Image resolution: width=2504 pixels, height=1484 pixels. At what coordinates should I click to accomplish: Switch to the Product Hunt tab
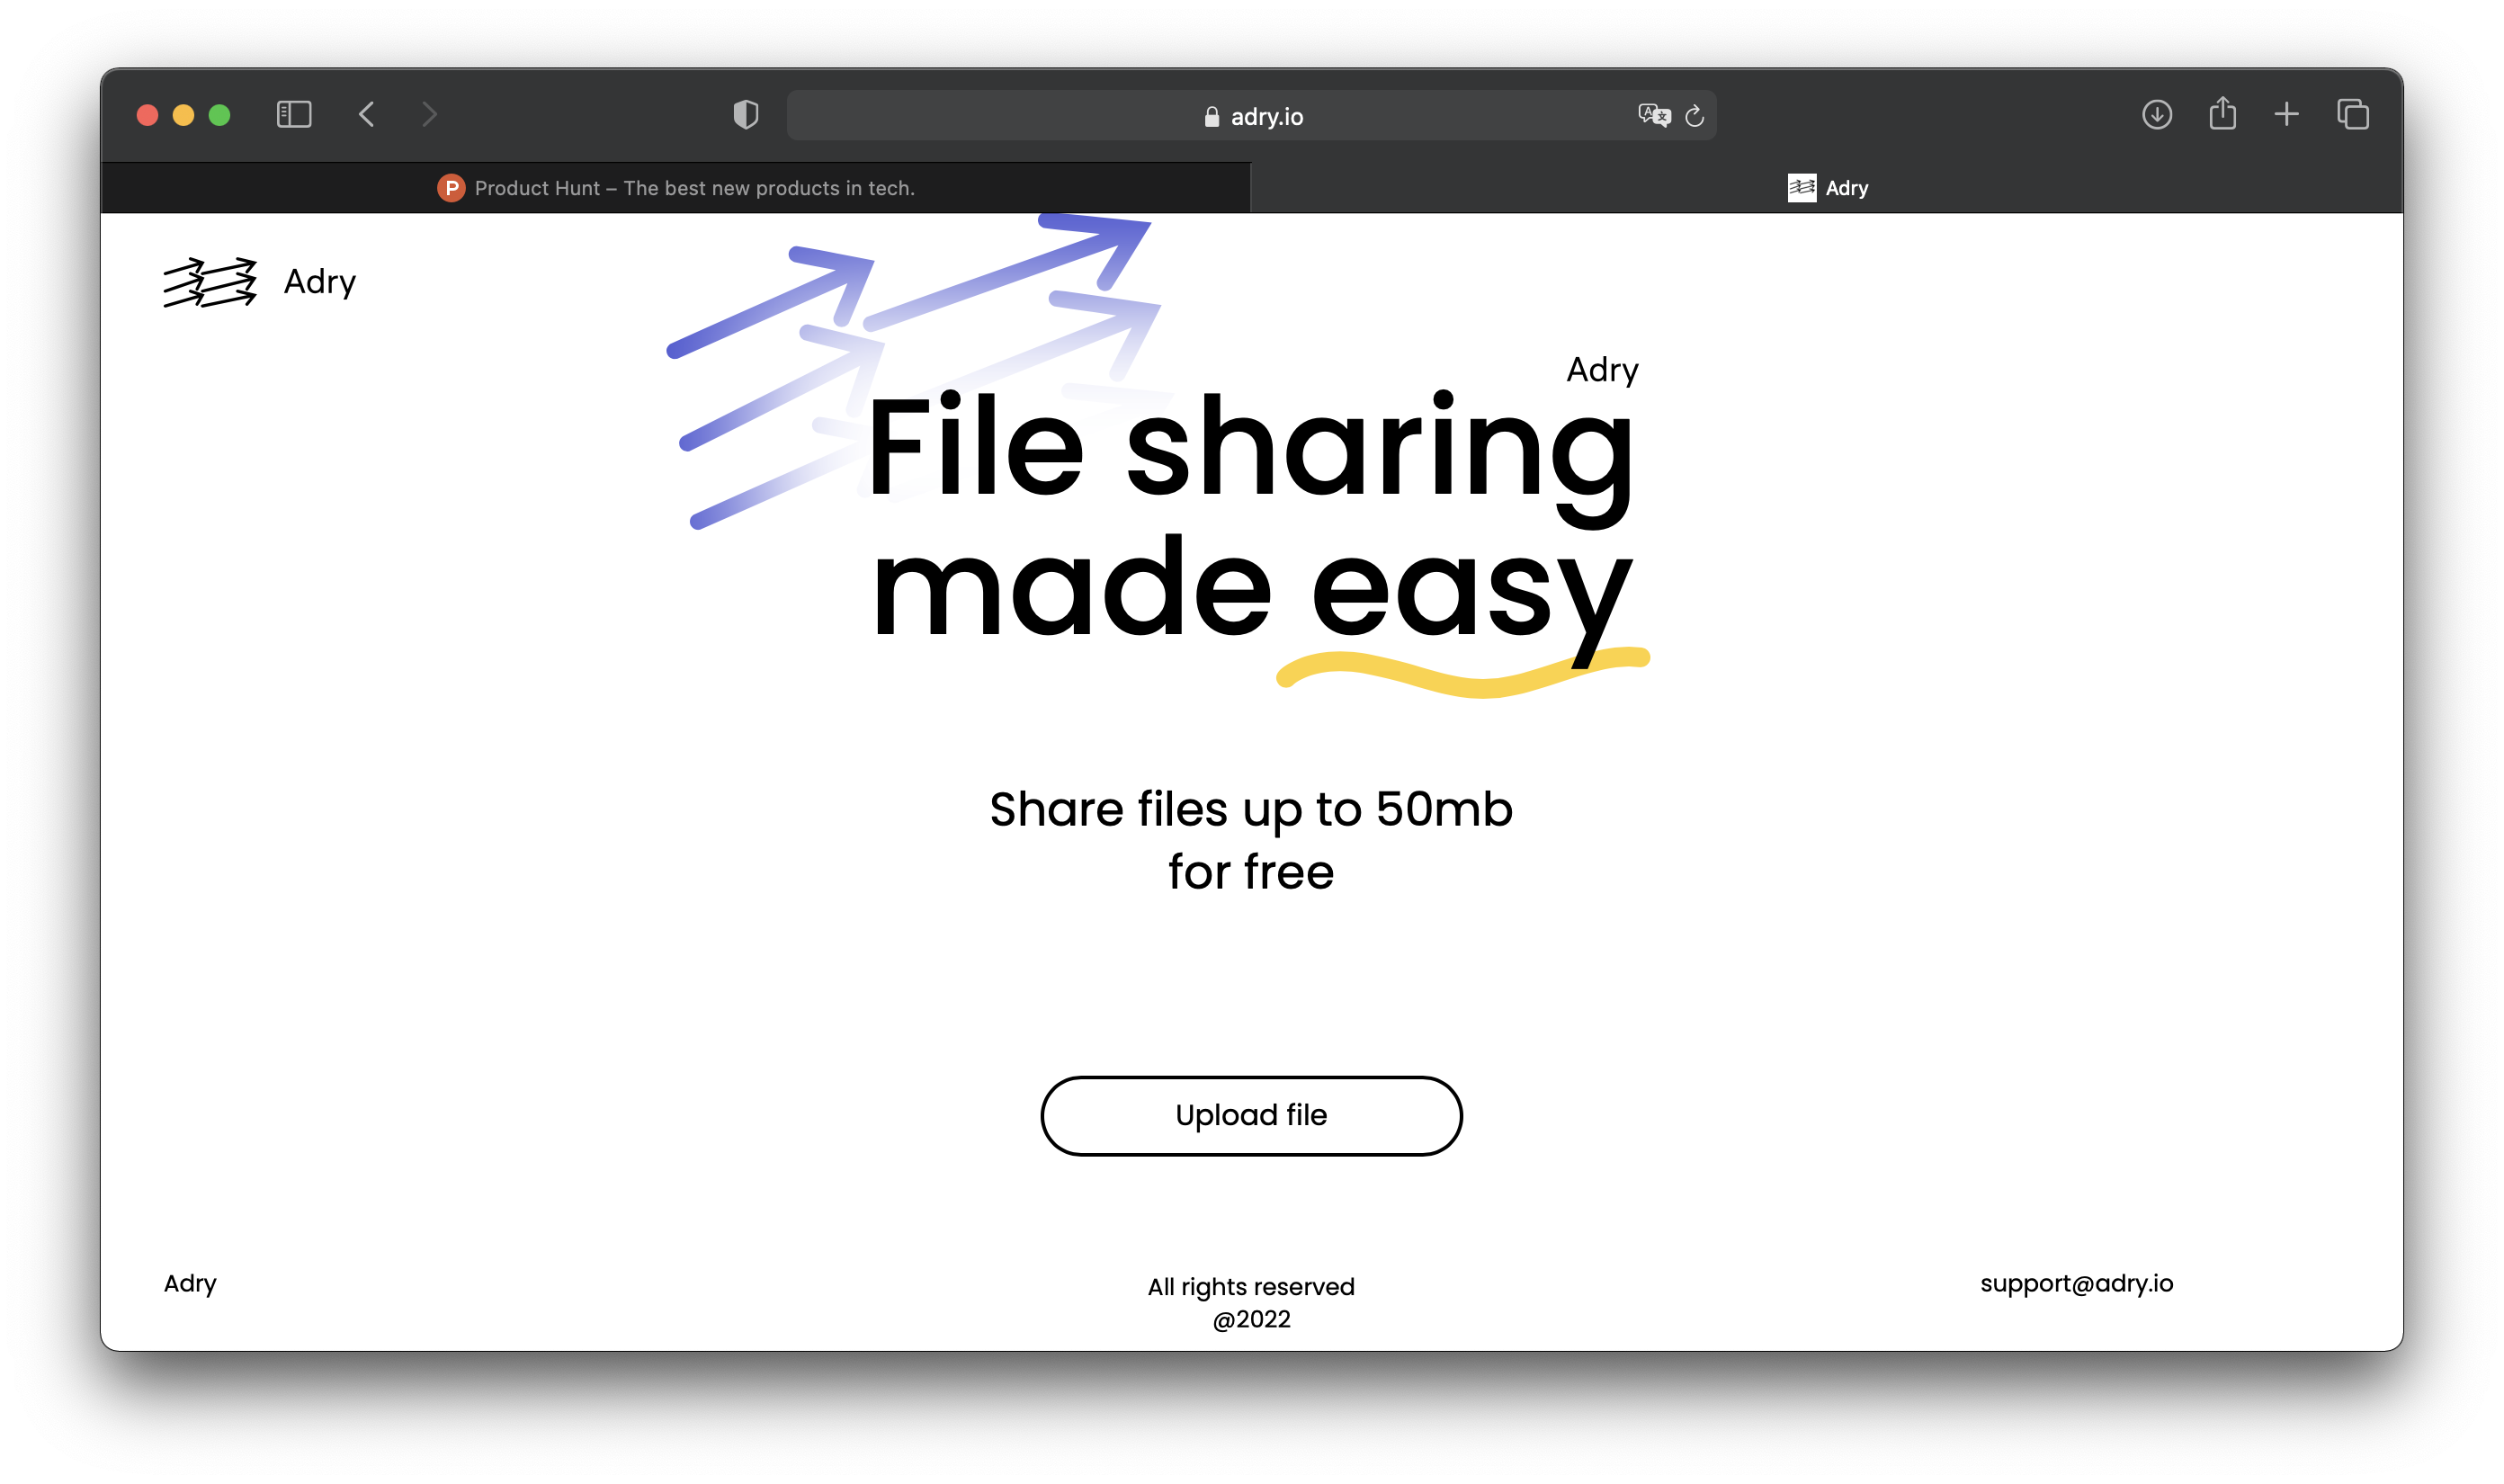click(676, 188)
